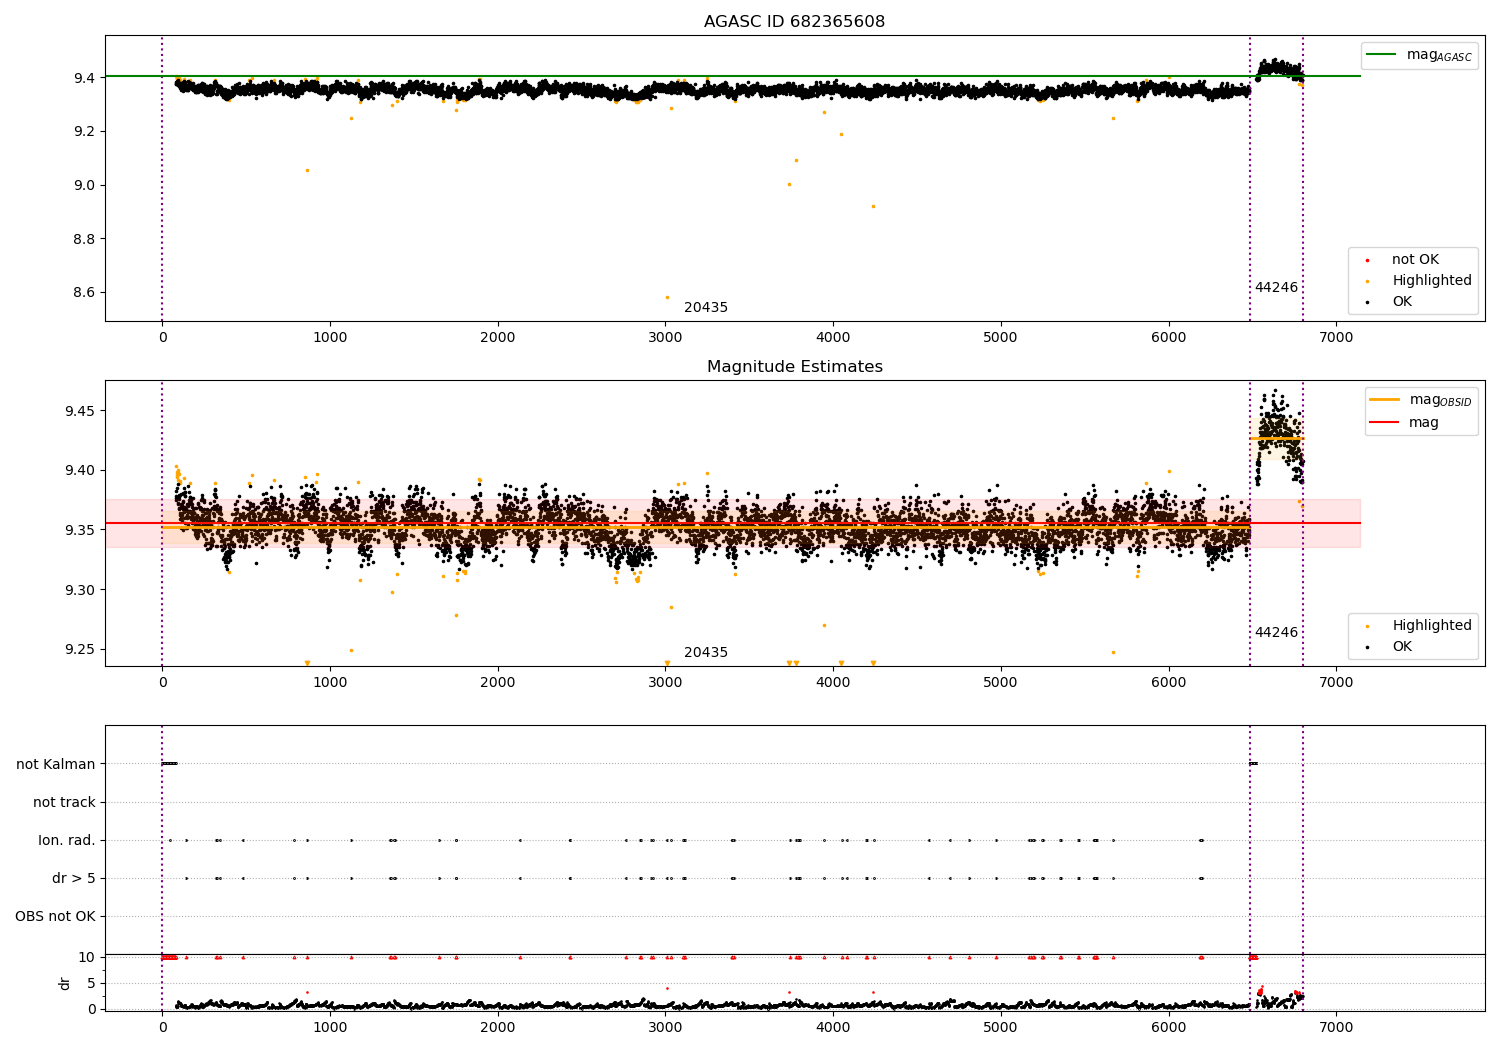Viewport: 1500px width, 1050px height.
Task: Click the 'OBS not OK' row label
Action: click(x=55, y=916)
